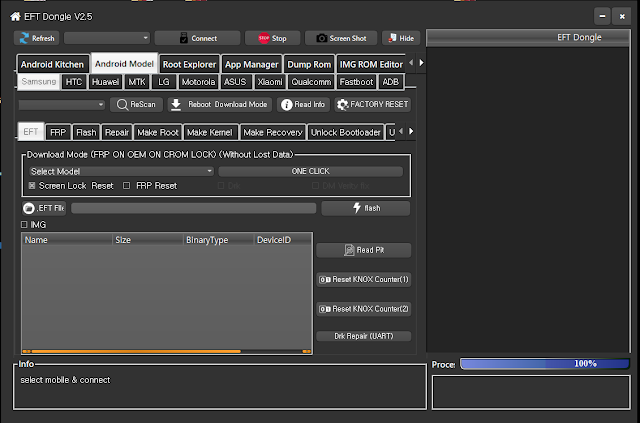The width and height of the screenshot is (640, 423).
Task: Select the Qualcomm tab
Action: tap(311, 82)
